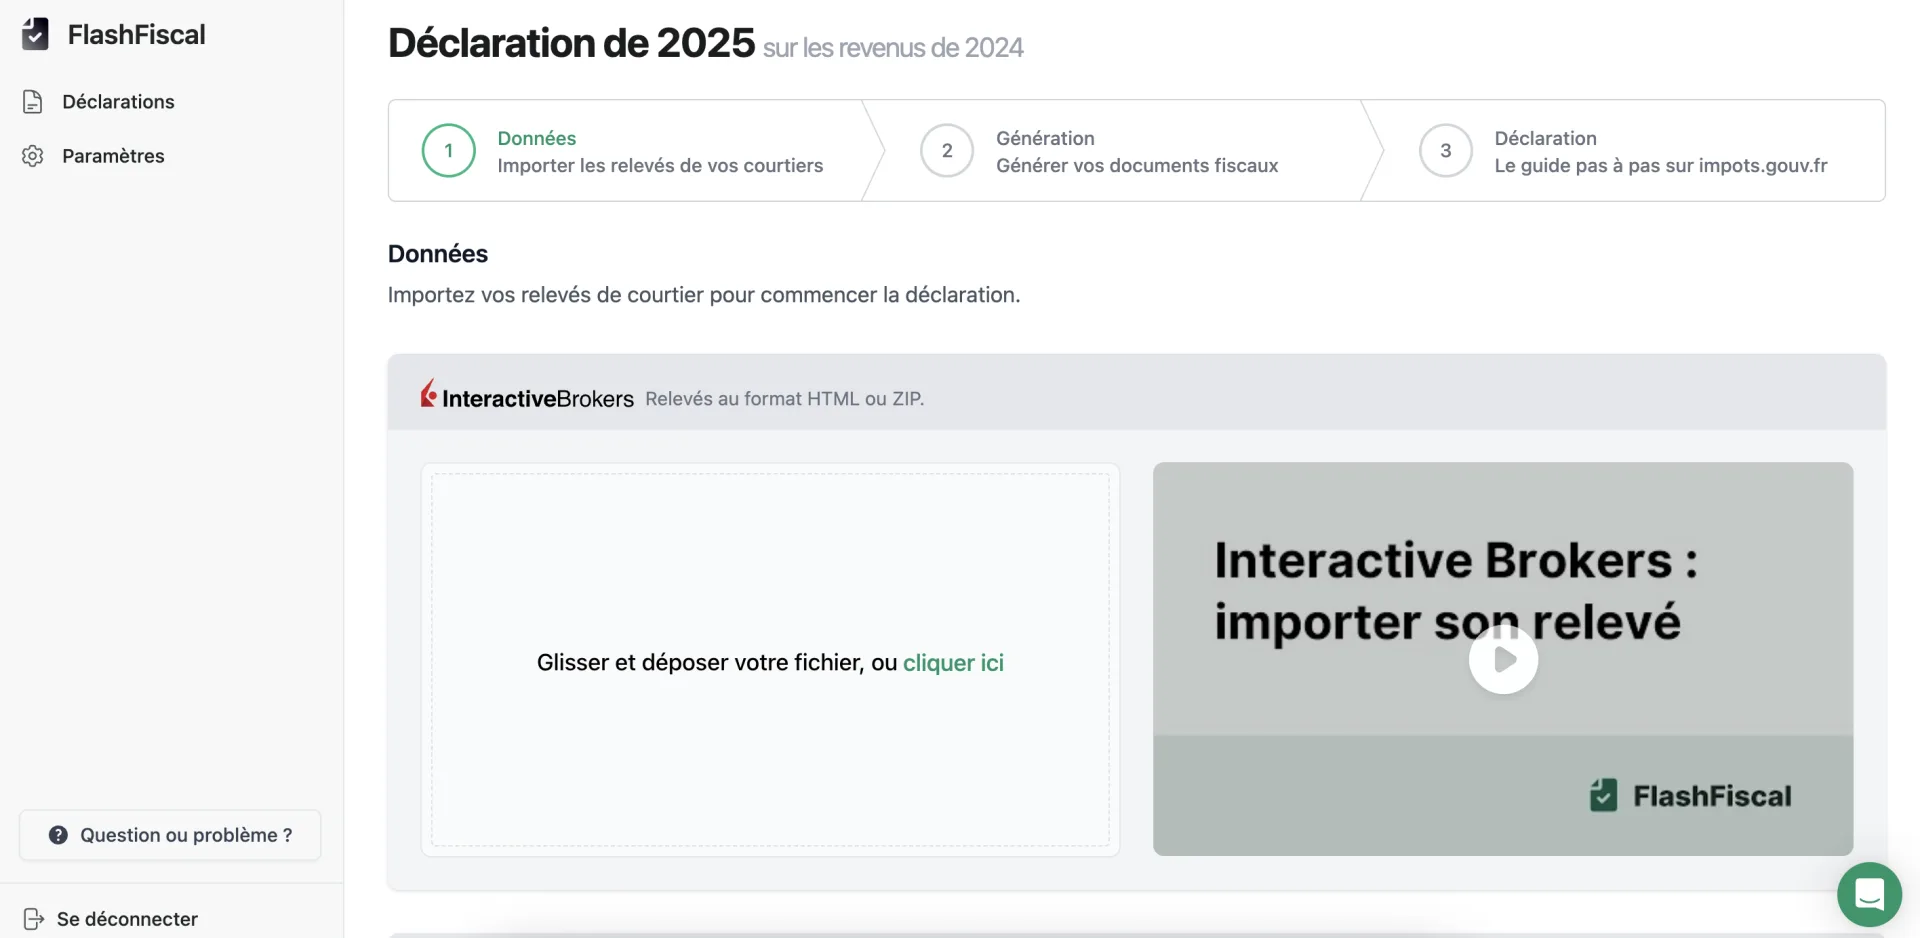Play the Interactive Brokers import video
The image size is (1920, 938).
(1503, 659)
